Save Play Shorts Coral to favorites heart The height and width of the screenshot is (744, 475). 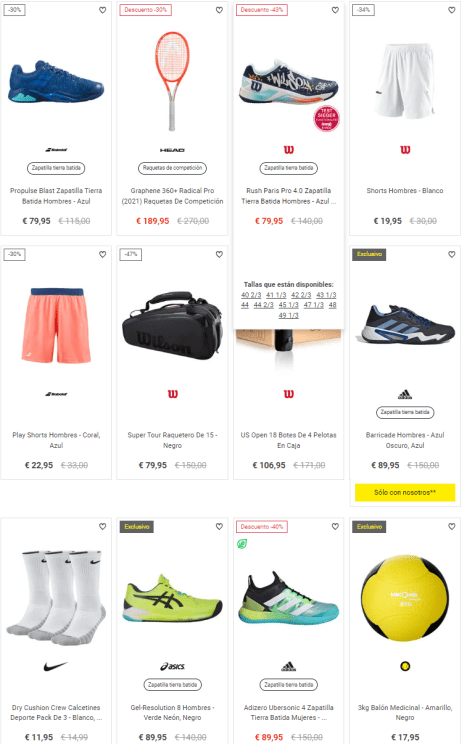click(x=102, y=254)
